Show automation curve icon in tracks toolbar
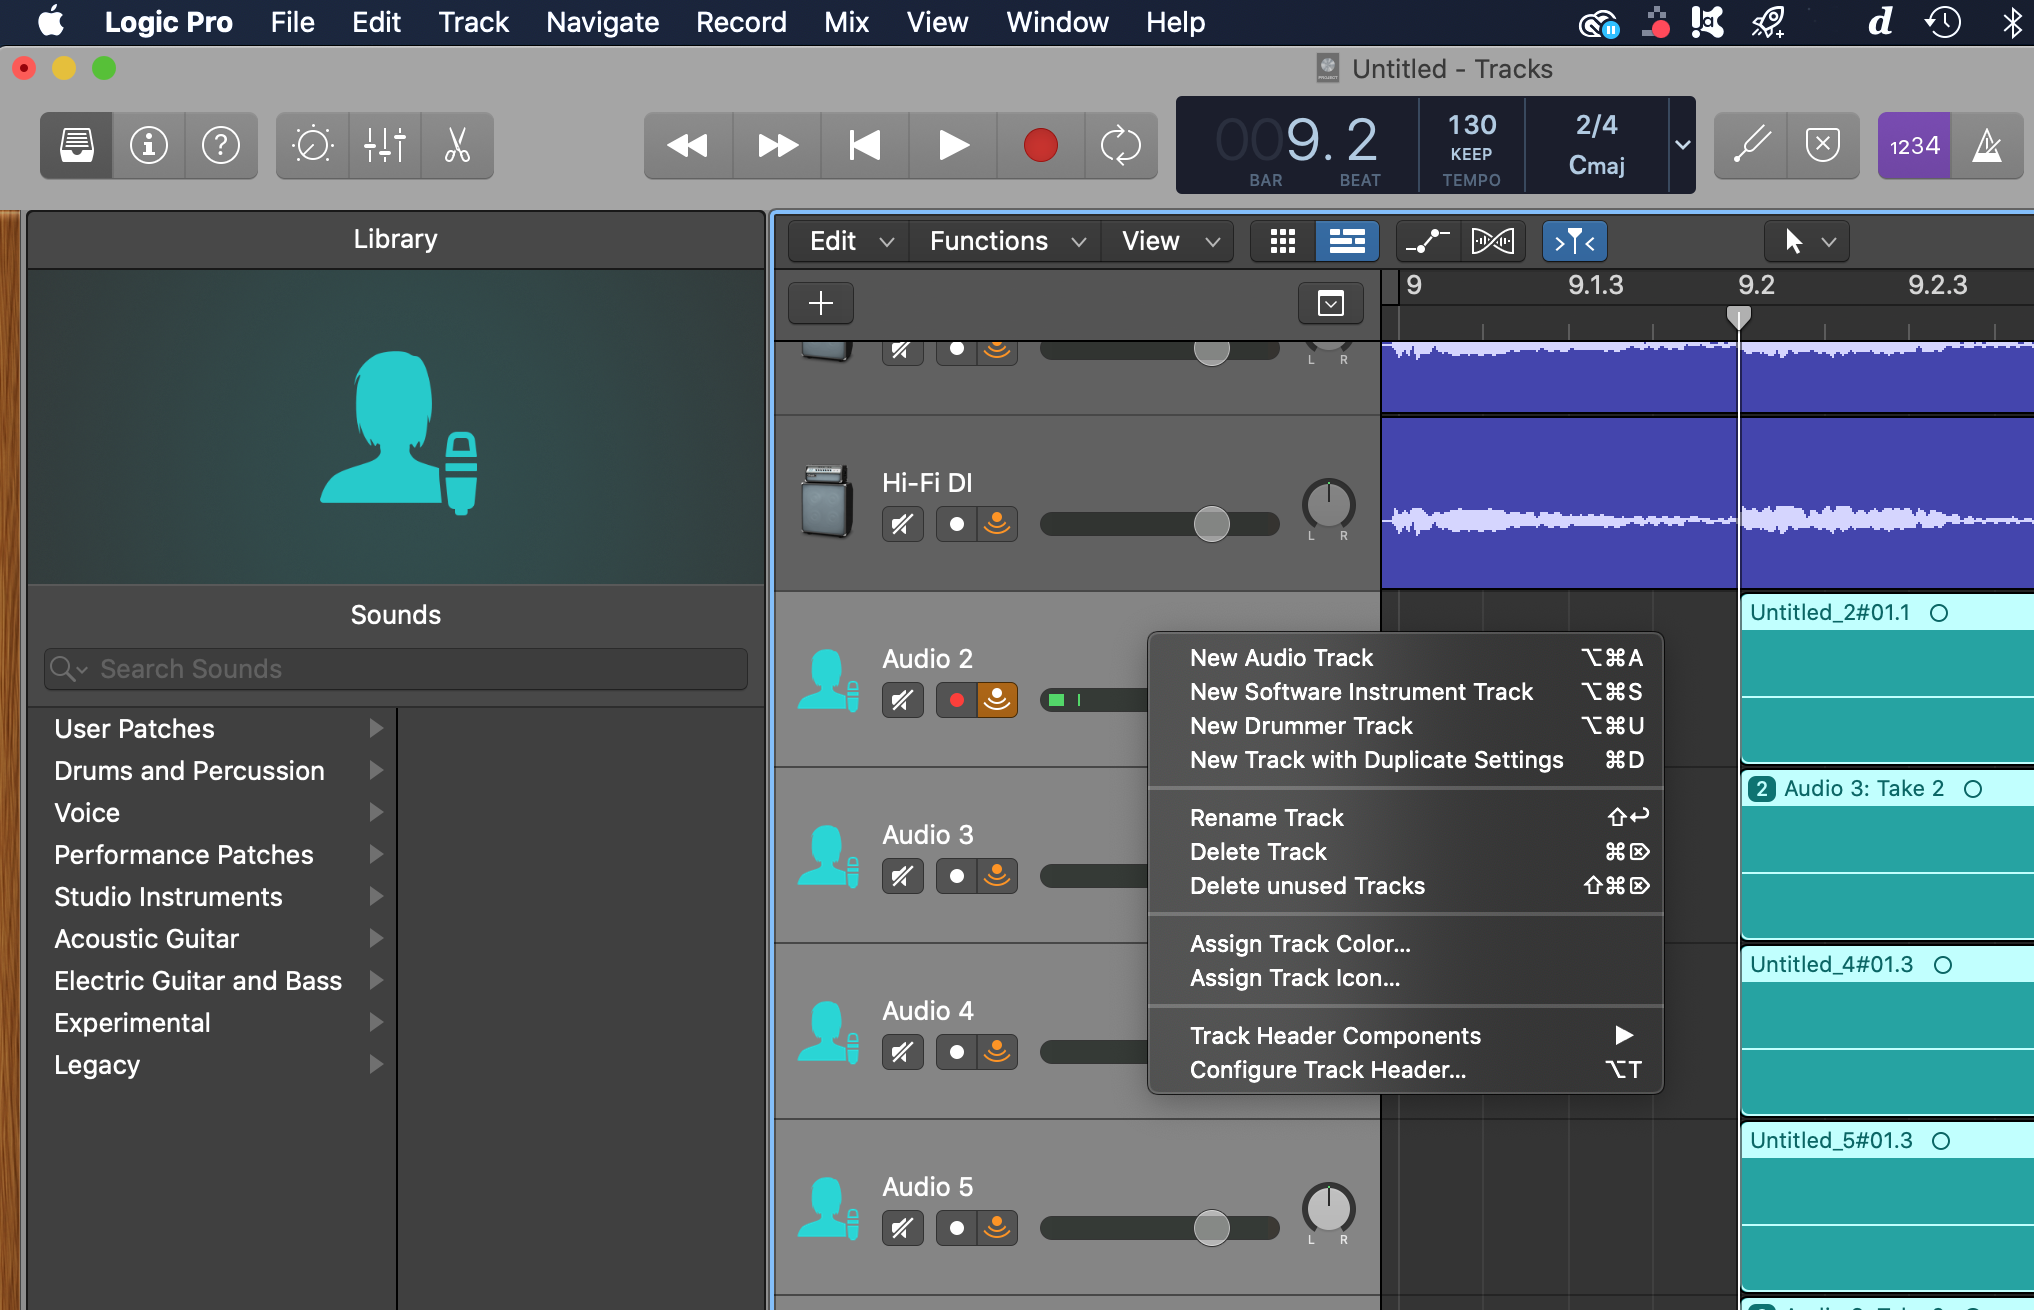The width and height of the screenshot is (2034, 1310). pos(1427,241)
